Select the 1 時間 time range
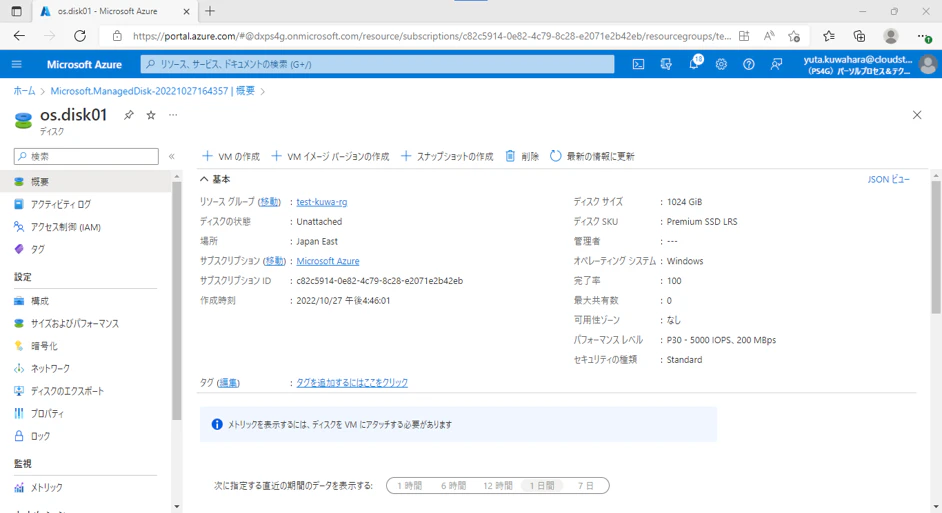This screenshot has height=513, width=942. click(409, 485)
